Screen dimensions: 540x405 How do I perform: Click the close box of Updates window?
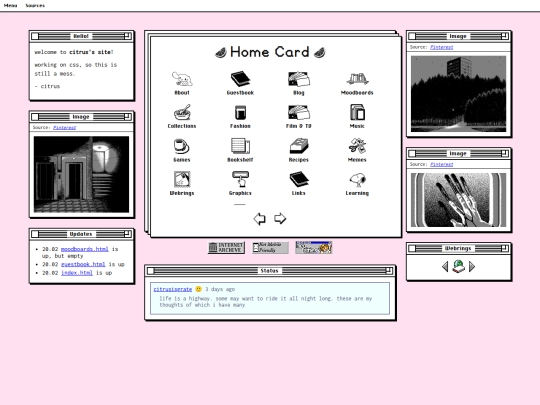pos(35,234)
